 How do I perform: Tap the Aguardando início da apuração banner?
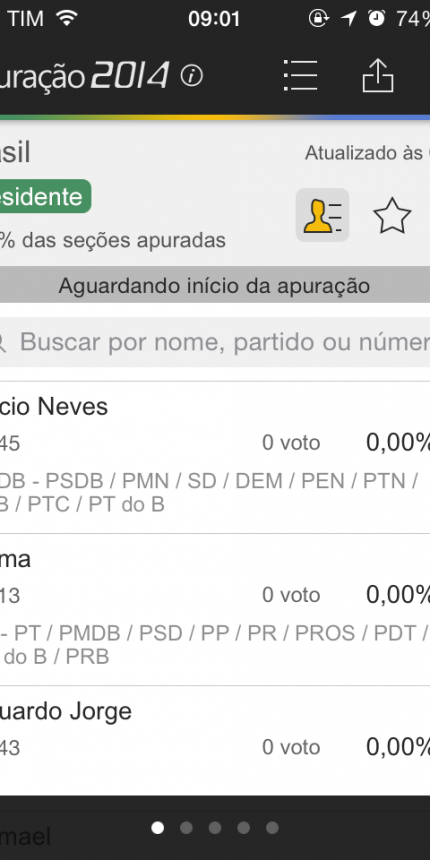tap(215, 285)
